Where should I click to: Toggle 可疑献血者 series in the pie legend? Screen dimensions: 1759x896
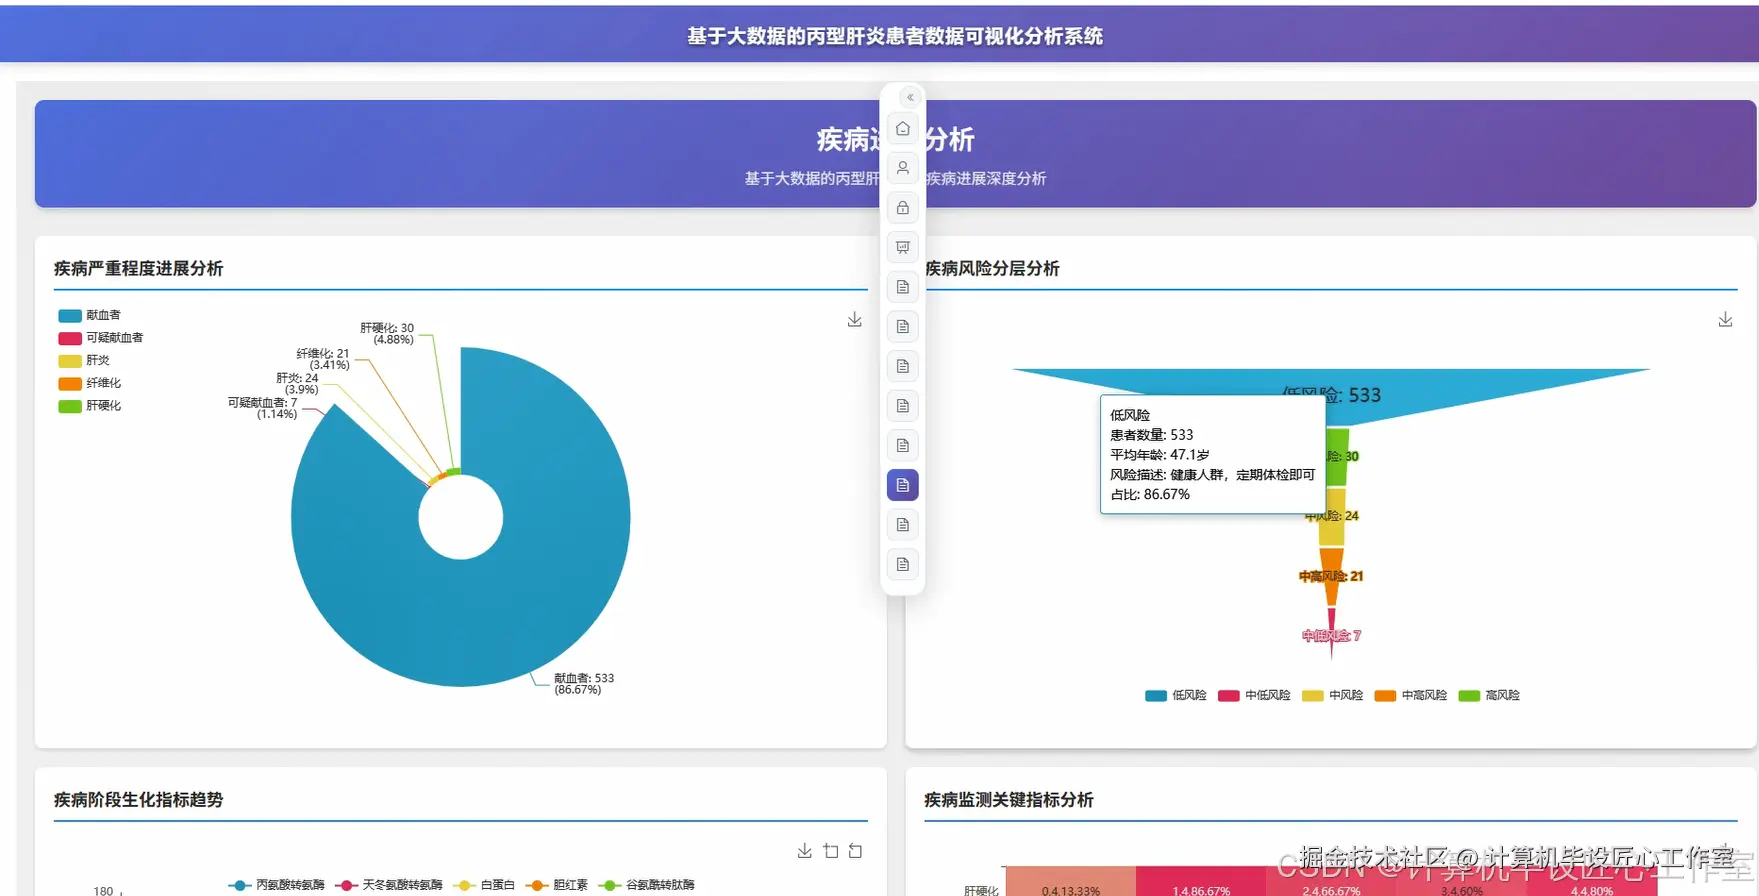(100, 338)
